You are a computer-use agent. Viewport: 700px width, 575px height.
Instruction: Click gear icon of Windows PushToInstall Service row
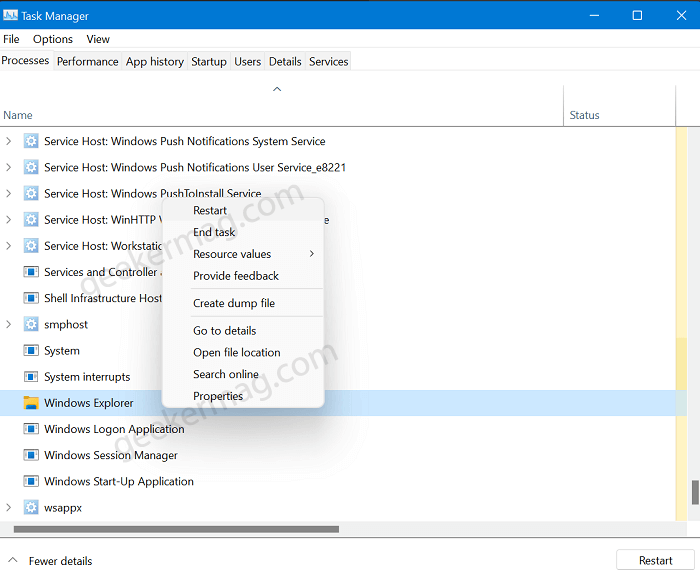31,193
